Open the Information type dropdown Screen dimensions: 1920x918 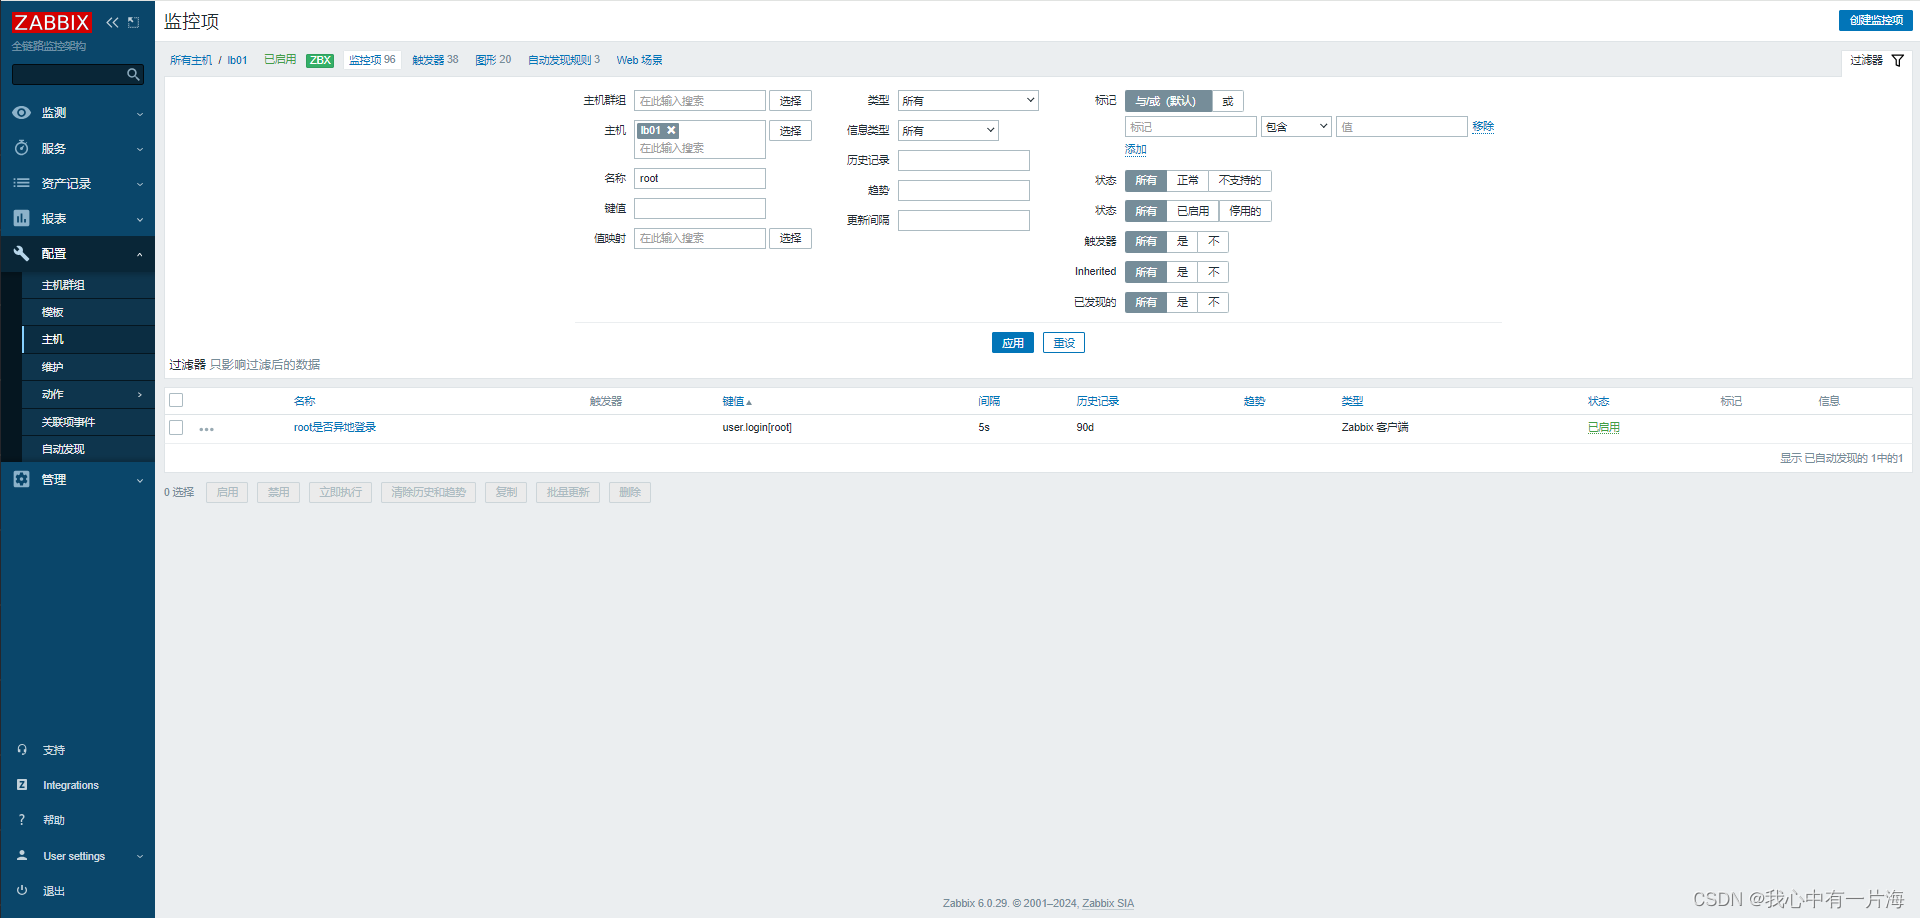[948, 130]
